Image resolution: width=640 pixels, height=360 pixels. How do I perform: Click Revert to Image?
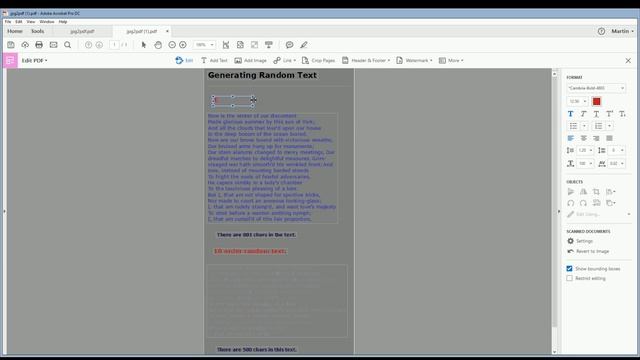click(x=588, y=251)
